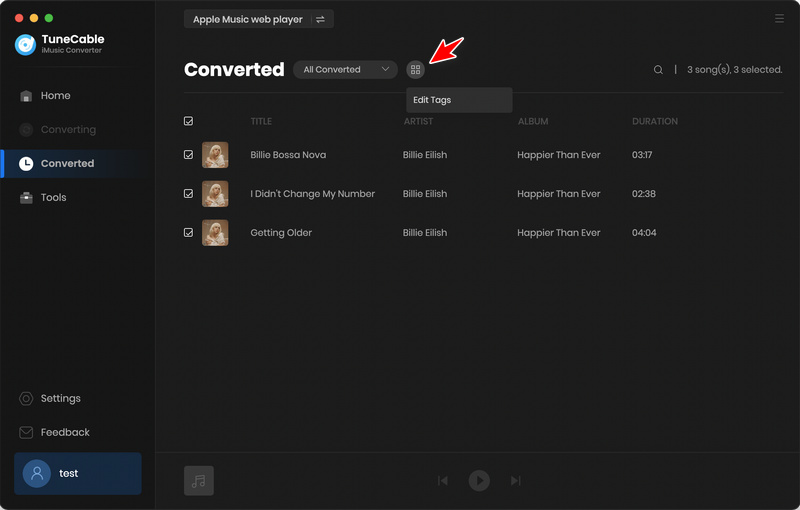Click the test user account button
The image size is (800, 510).
point(78,473)
